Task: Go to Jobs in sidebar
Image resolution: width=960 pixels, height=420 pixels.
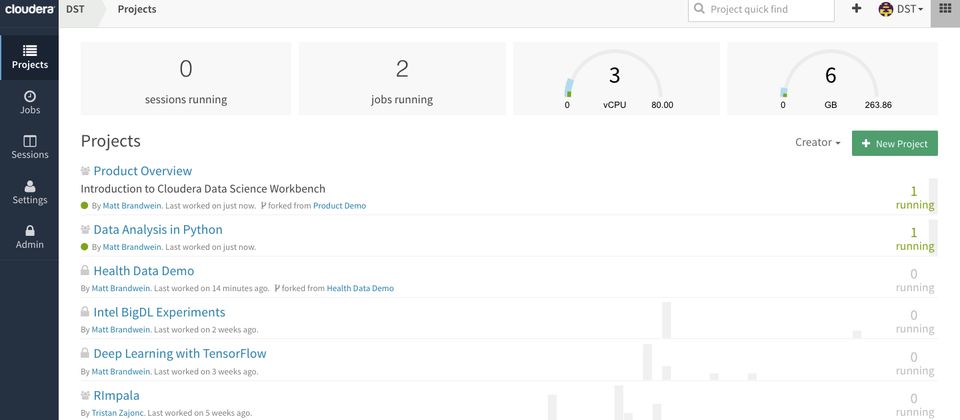Action: (x=29, y=102)
